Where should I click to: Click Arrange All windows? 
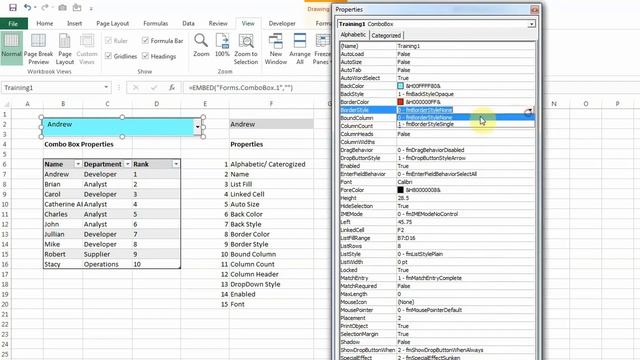pyautogui.click(x=300, y=49)
